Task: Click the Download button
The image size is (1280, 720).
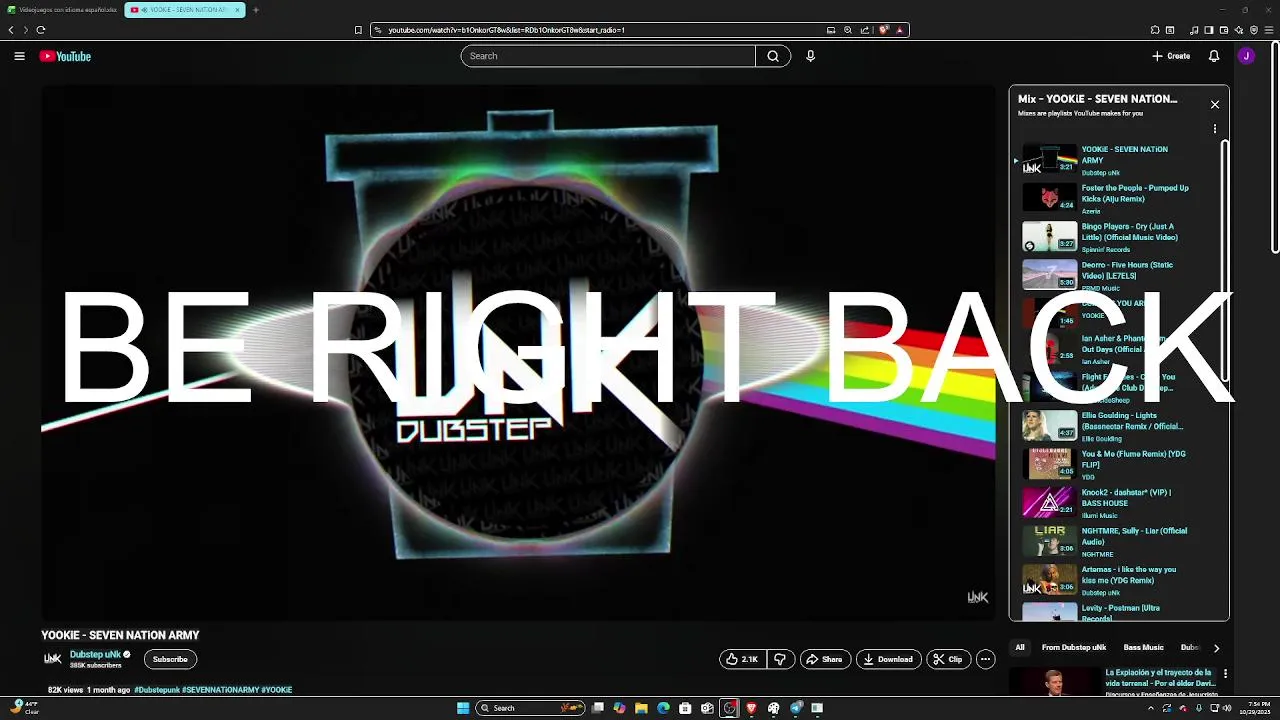Action: pyautogui.click(x=888, y=659)
